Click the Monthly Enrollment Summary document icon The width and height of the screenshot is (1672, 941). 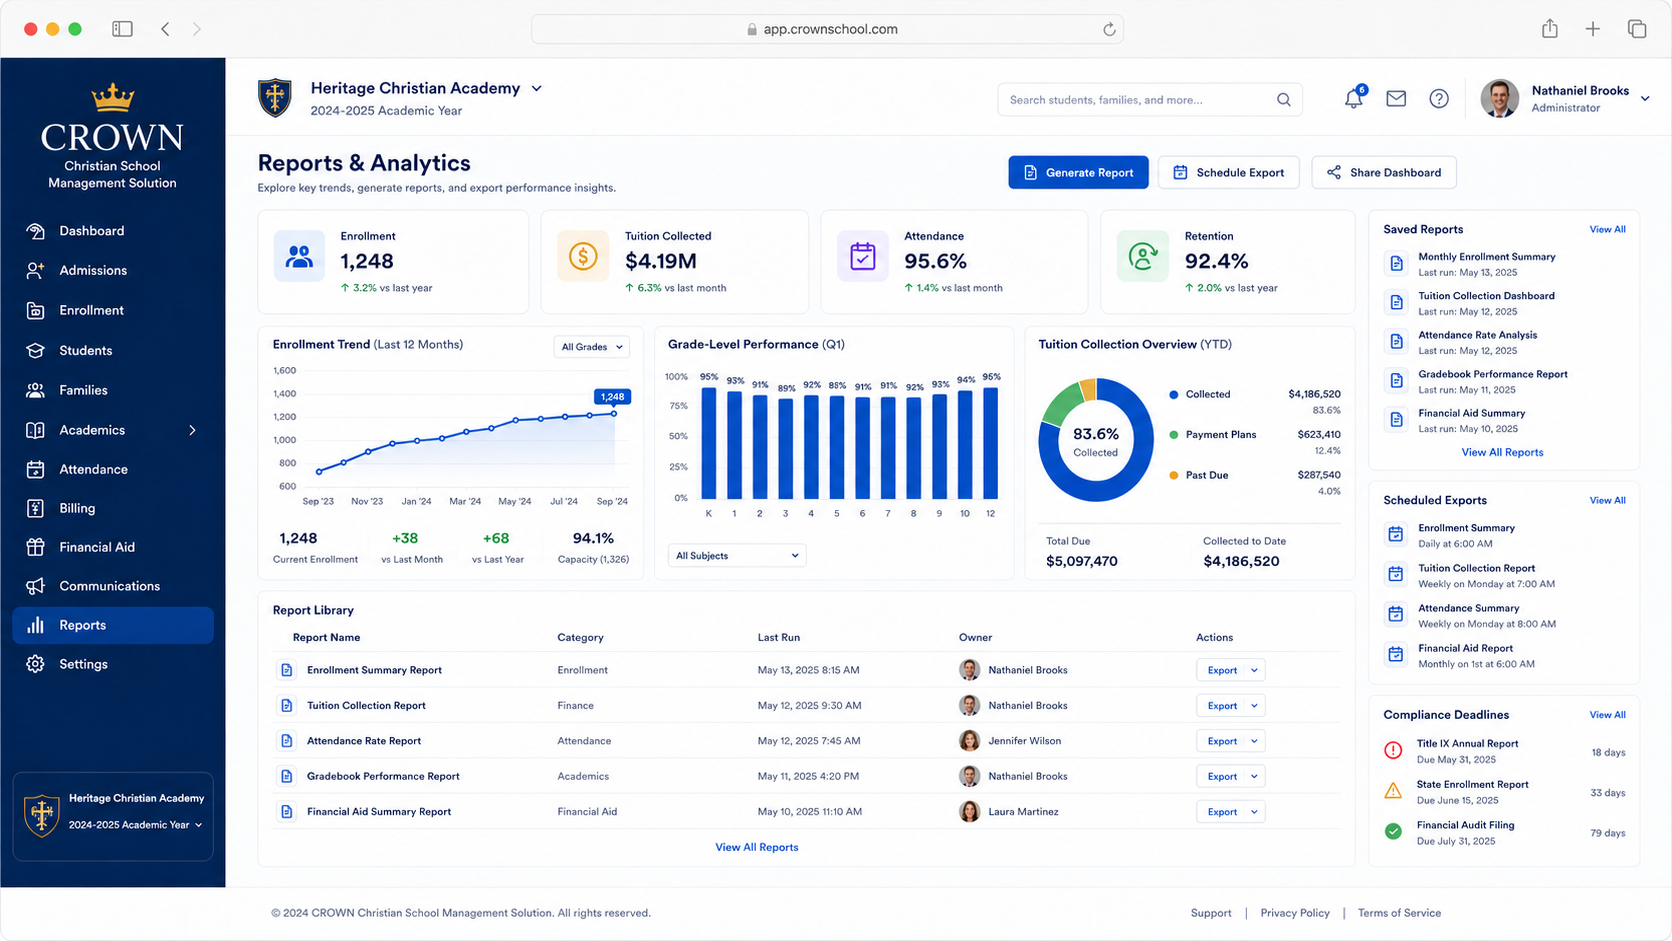(x=1396, y=264)
